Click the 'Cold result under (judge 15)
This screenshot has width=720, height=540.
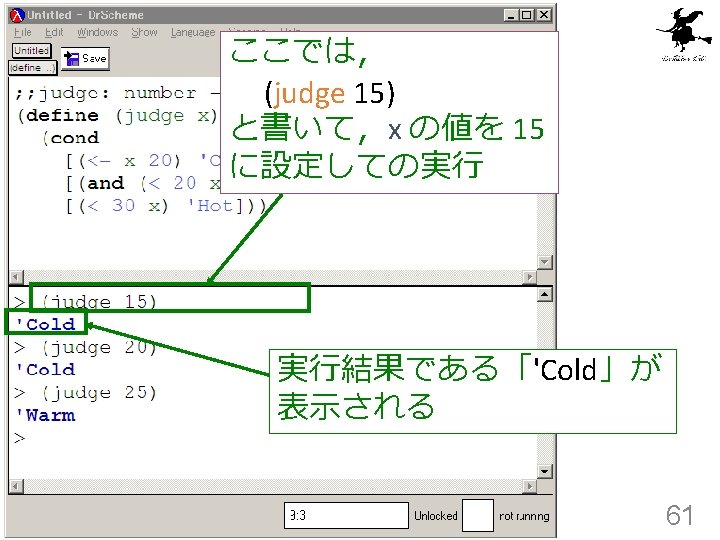click(45, 324)
